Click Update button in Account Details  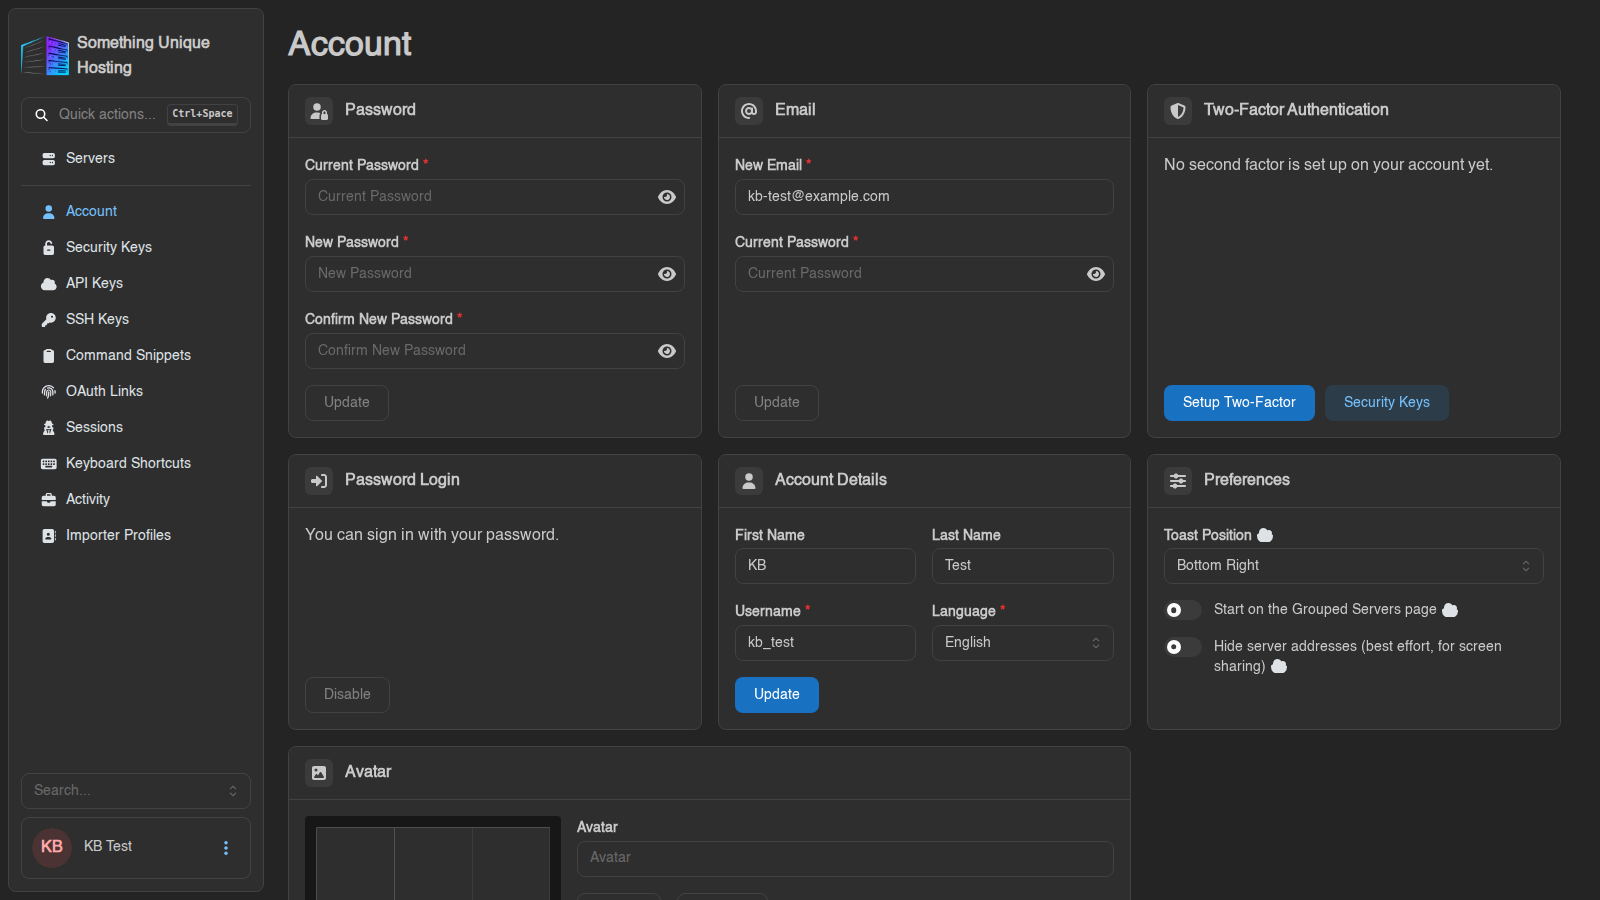[777, 695]
